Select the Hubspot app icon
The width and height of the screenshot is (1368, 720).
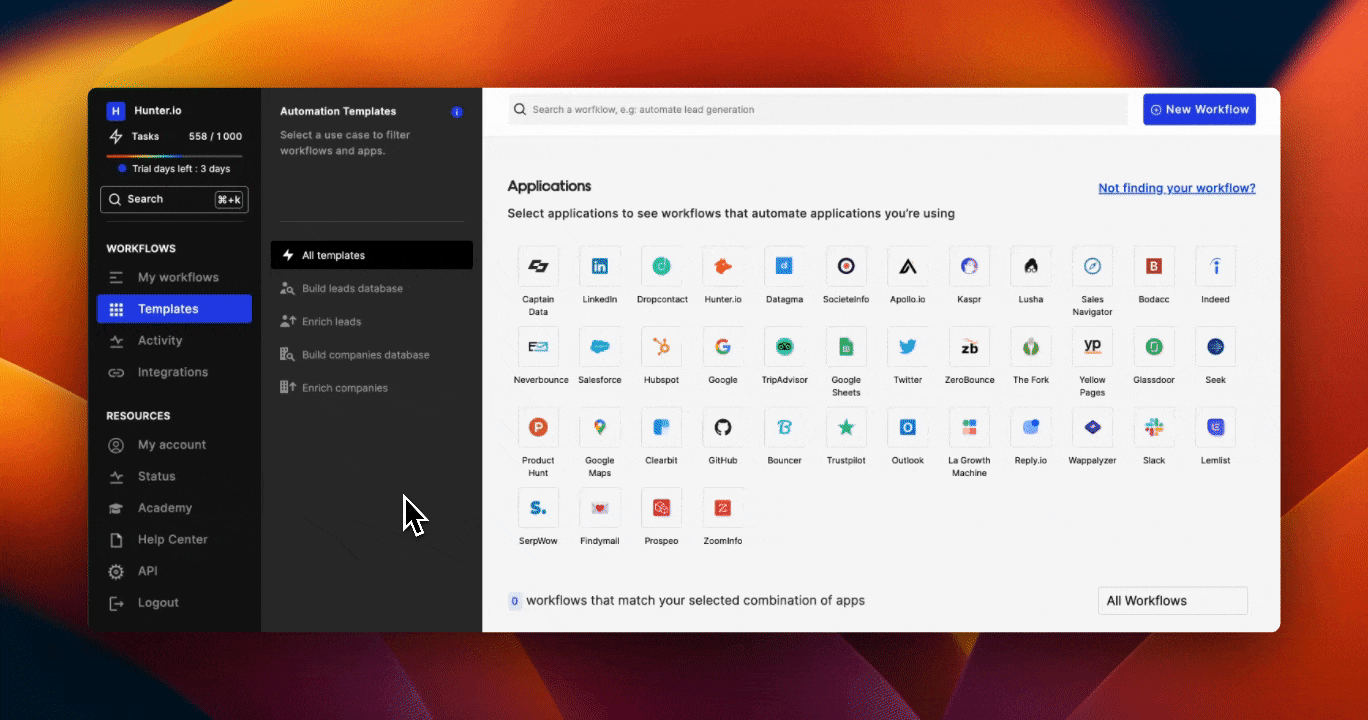click(x=661, y=347)
